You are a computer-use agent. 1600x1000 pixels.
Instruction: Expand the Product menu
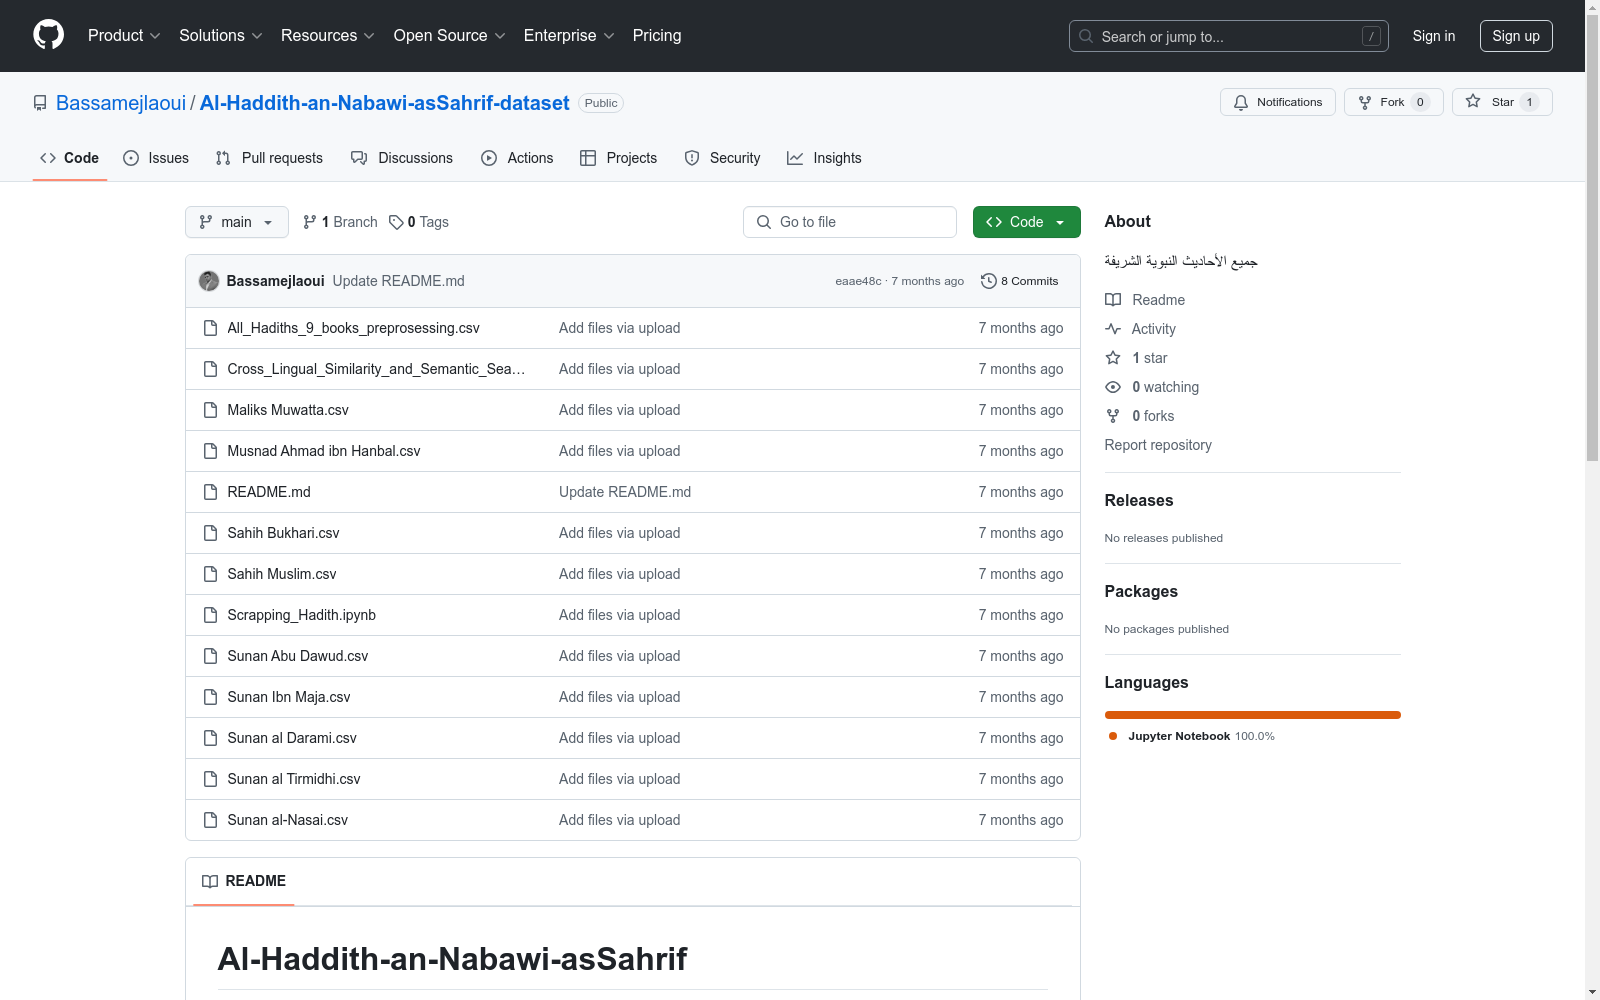point(124,36)
